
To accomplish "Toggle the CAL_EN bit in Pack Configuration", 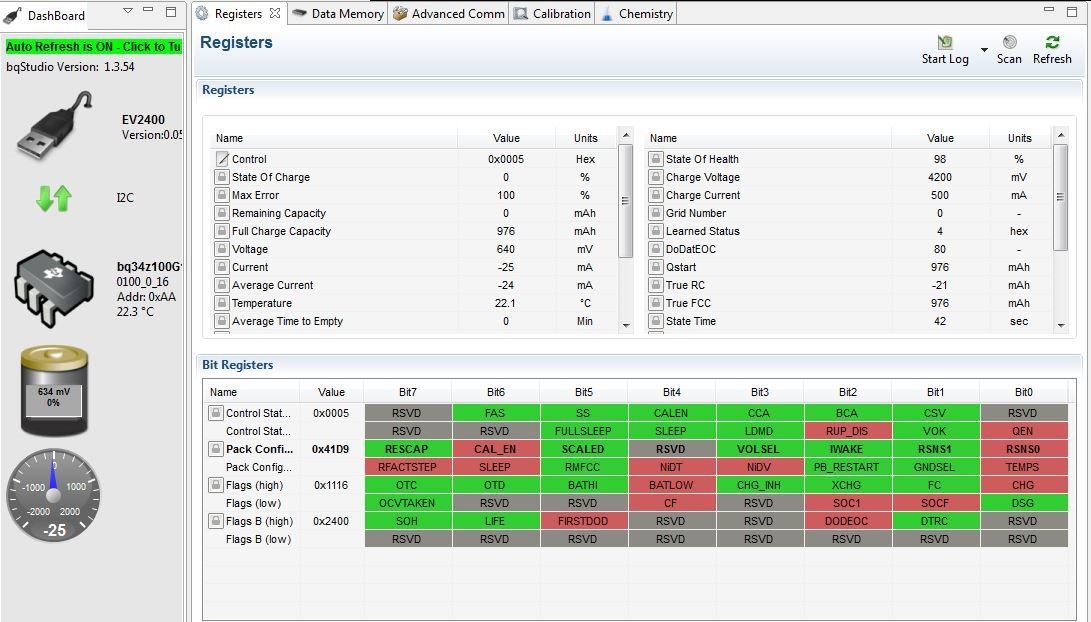I will [x=495, y=449].
